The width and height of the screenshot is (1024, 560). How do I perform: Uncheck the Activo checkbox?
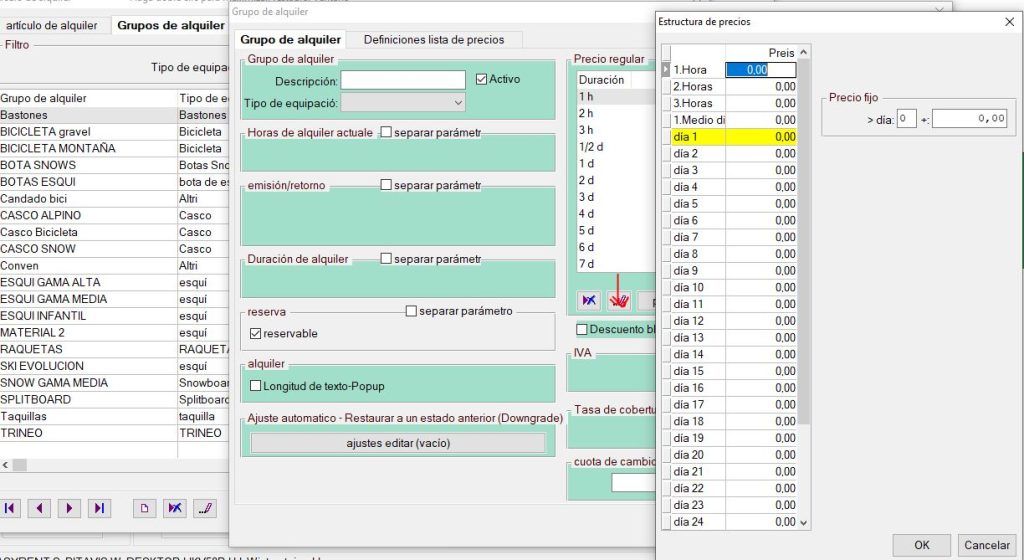coord(481,79)
